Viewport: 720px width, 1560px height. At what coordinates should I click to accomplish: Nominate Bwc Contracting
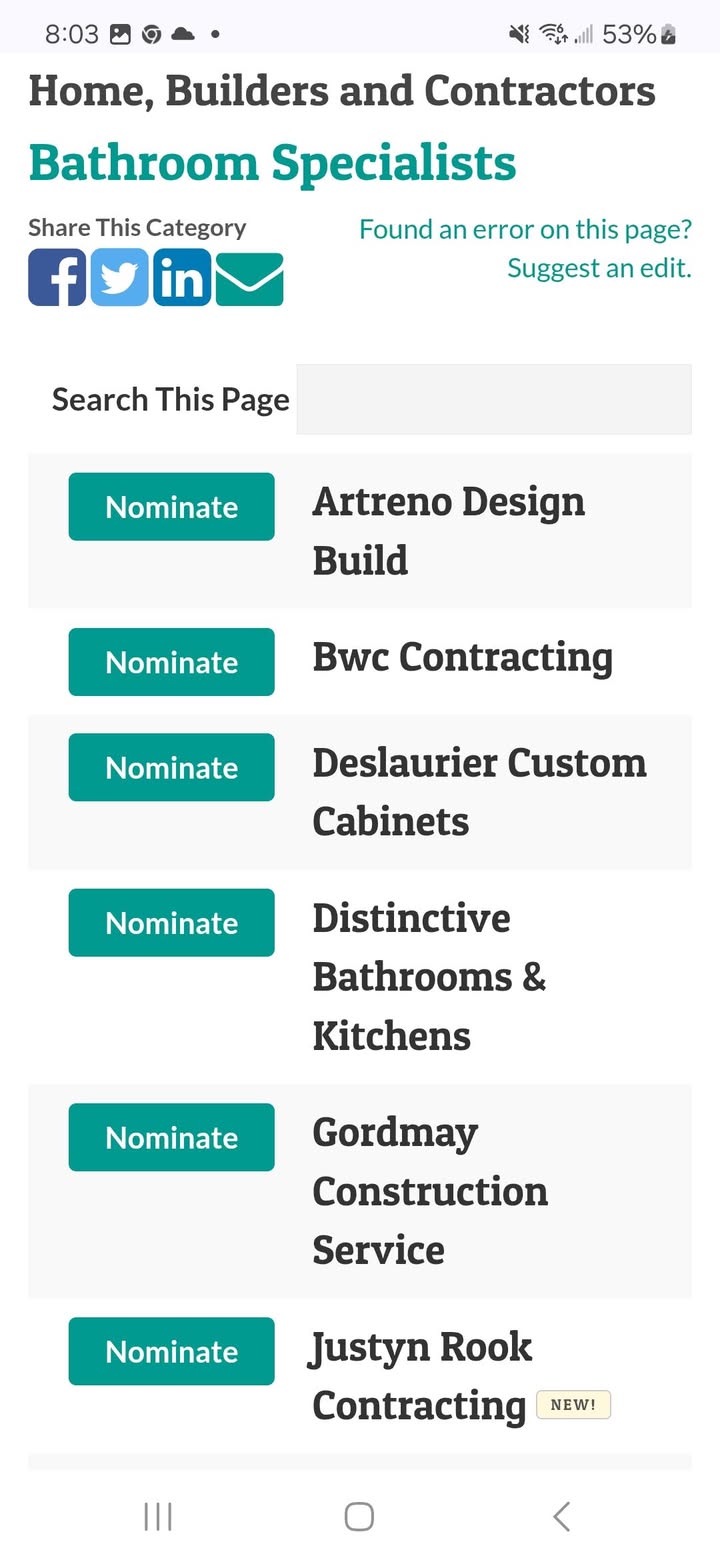point(171,661)
